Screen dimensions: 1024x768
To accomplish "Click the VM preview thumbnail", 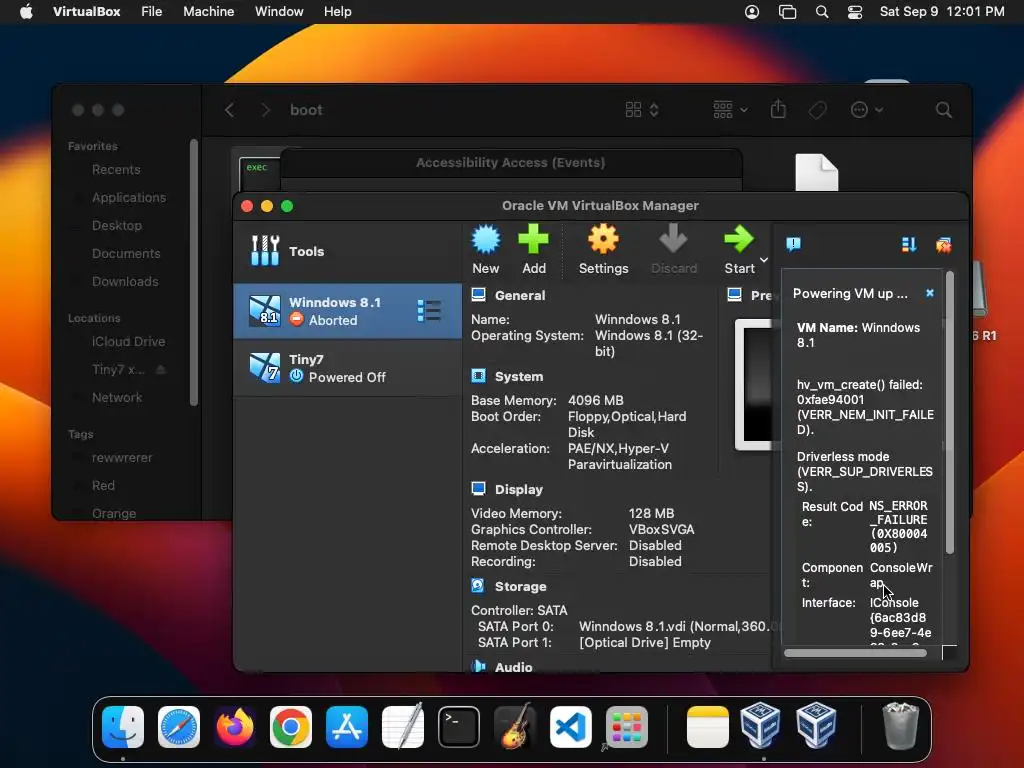I will [x=754, y=384].
